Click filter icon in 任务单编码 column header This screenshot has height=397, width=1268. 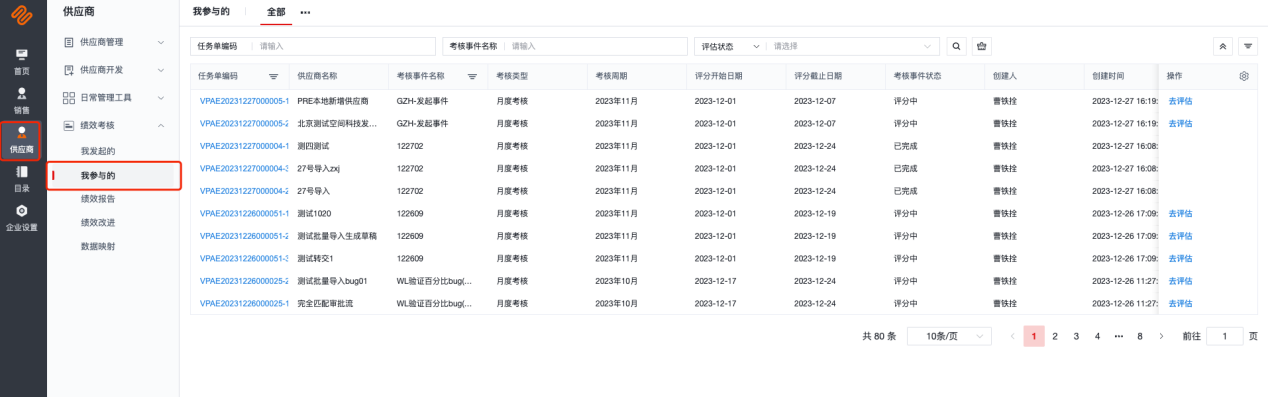pos(274,76)
